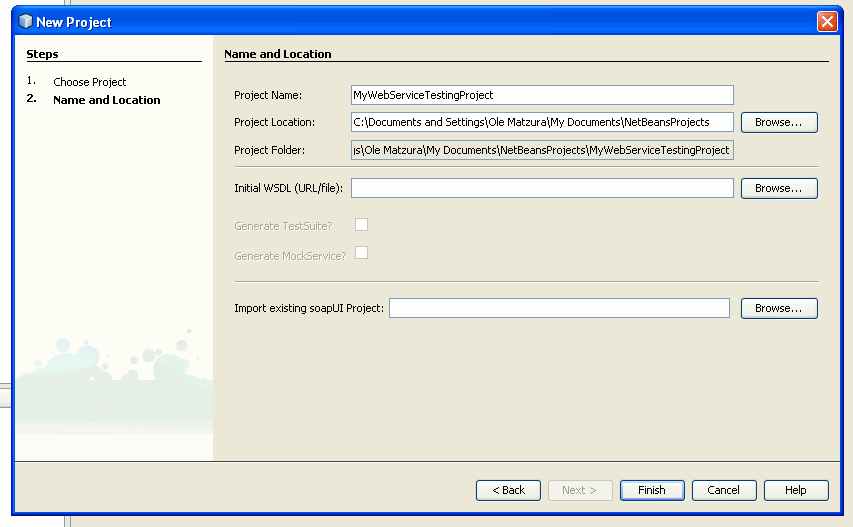Finish the new project wizard
Image resolution: width=853 pixels, height=527 pixels.
652,491
